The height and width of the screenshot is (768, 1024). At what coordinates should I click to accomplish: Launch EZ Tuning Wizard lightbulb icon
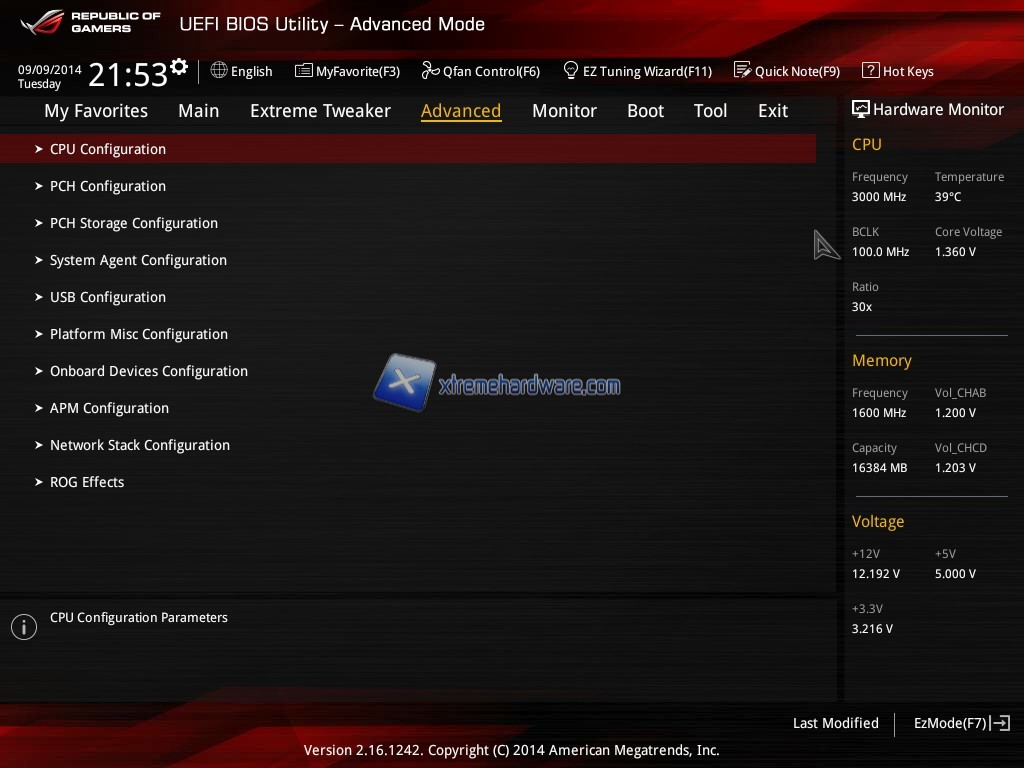click(x=571, y=71)
